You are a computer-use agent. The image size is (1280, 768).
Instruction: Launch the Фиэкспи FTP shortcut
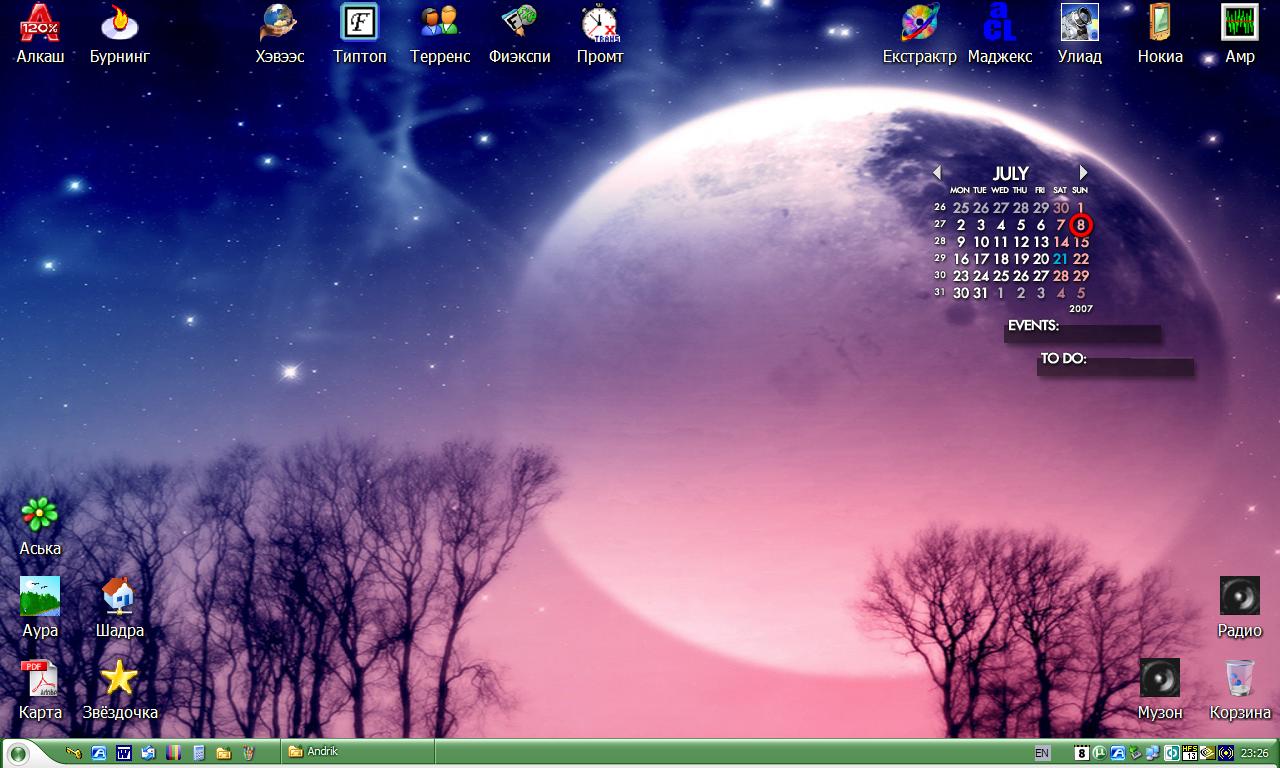coord(520,33)
